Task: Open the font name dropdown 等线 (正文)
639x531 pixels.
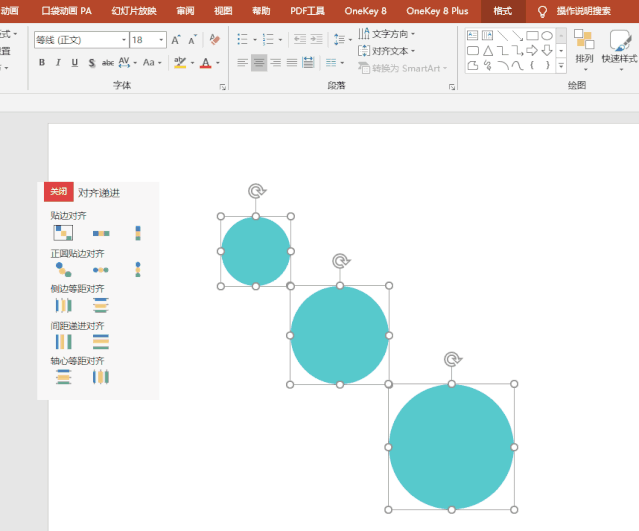Action: [123, 40]
